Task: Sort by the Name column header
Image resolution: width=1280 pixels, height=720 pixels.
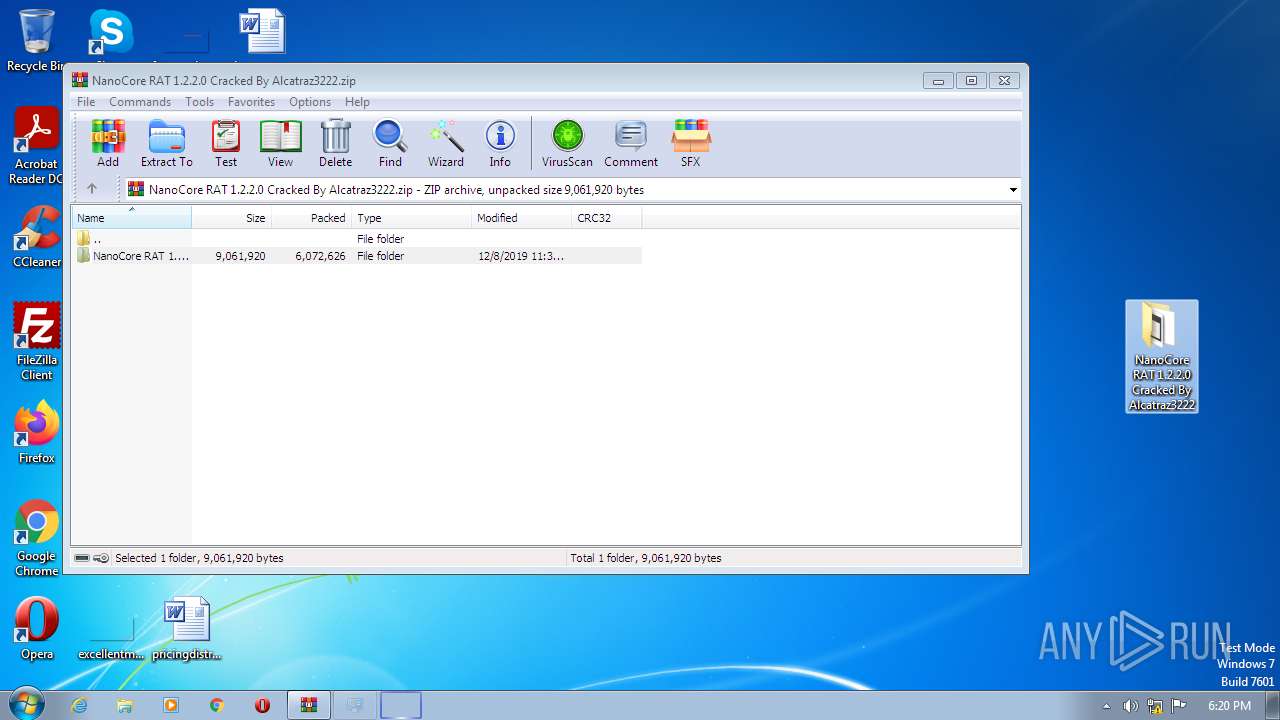Action: [x=131, y=218]
